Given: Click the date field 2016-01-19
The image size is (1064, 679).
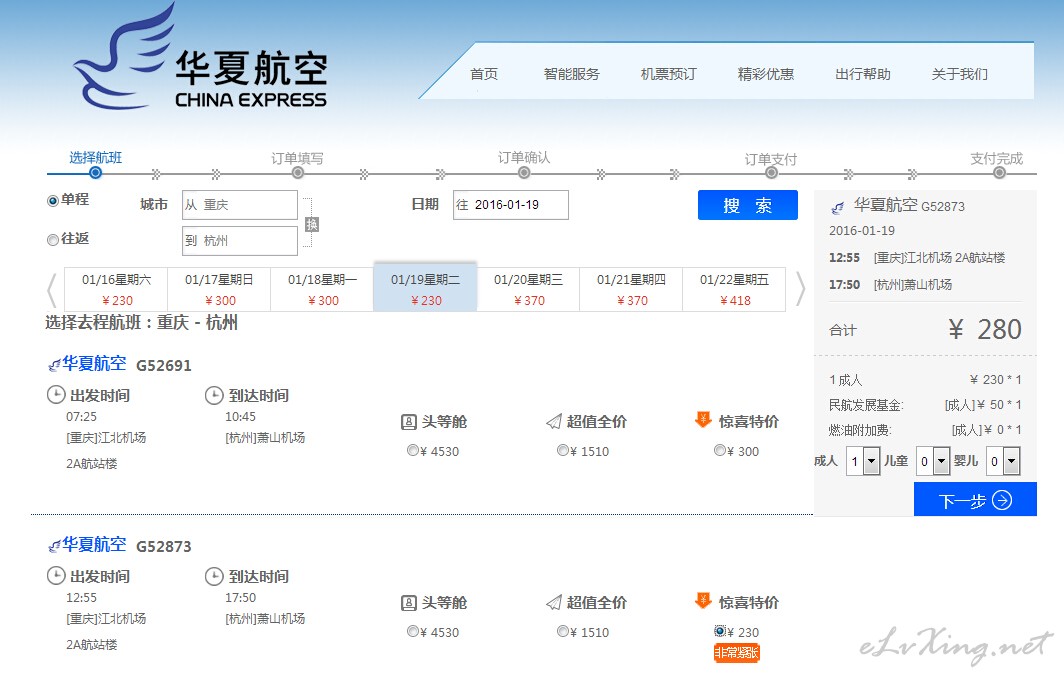Looking at the screenshot, I should click(x=511, y=205).
